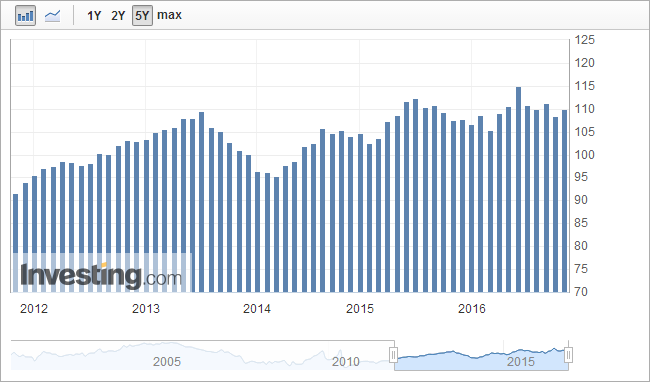The image size is (650, 382).
Task: Click the 2014 x-axis label
Action: pos(257,309)
